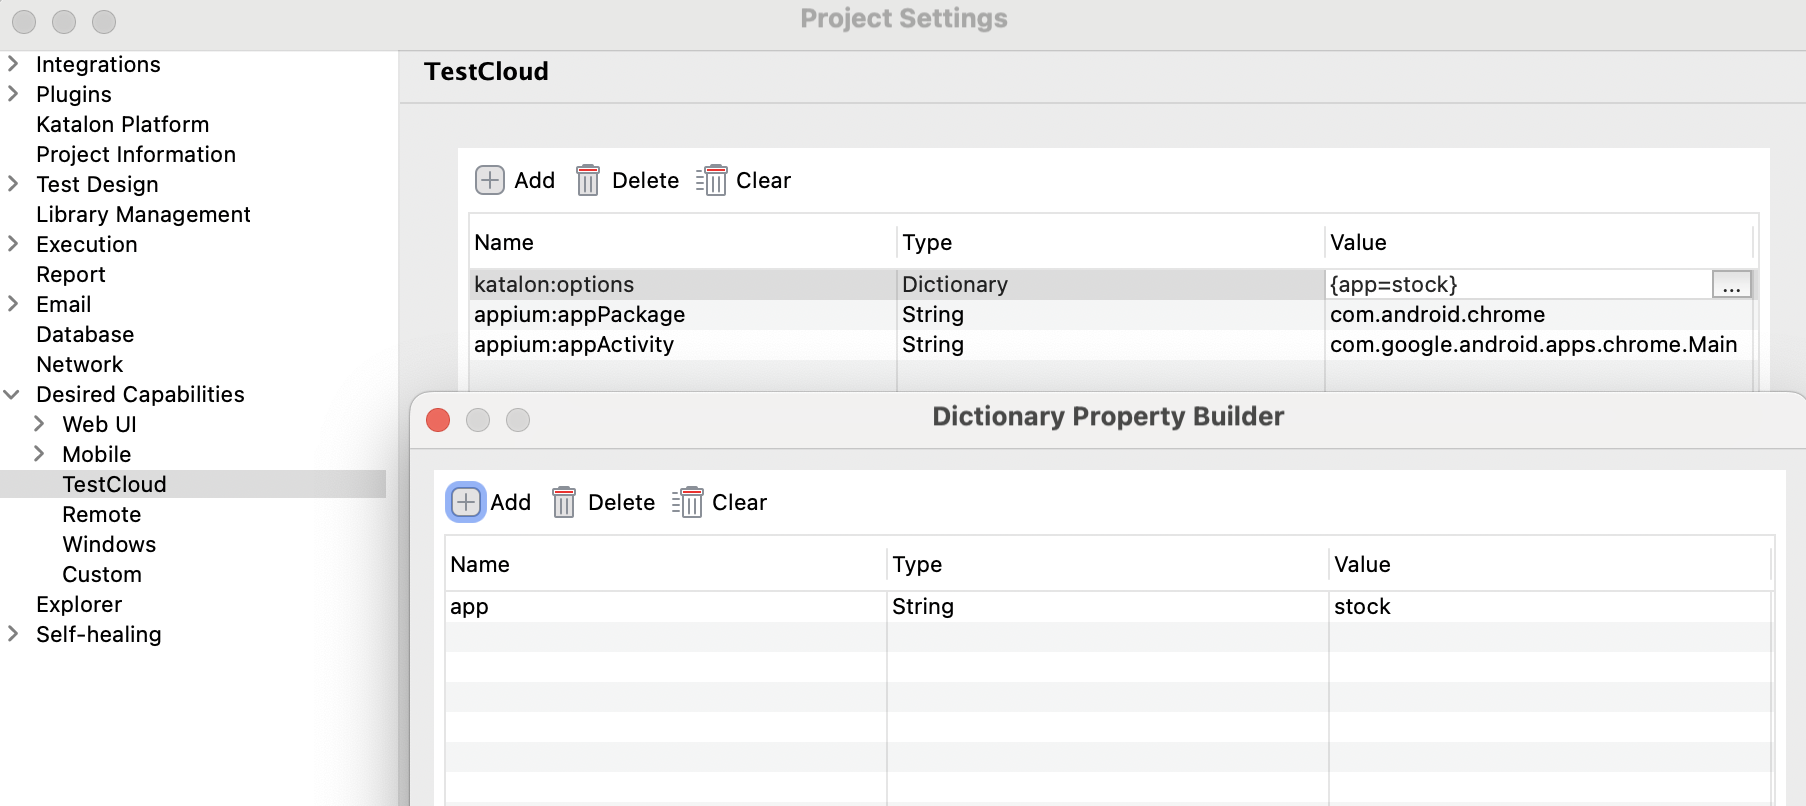Viewport: 1806px width, 806px height.
Task: Click Clear icon in Dictionary Property Builder
Action: 687,502
